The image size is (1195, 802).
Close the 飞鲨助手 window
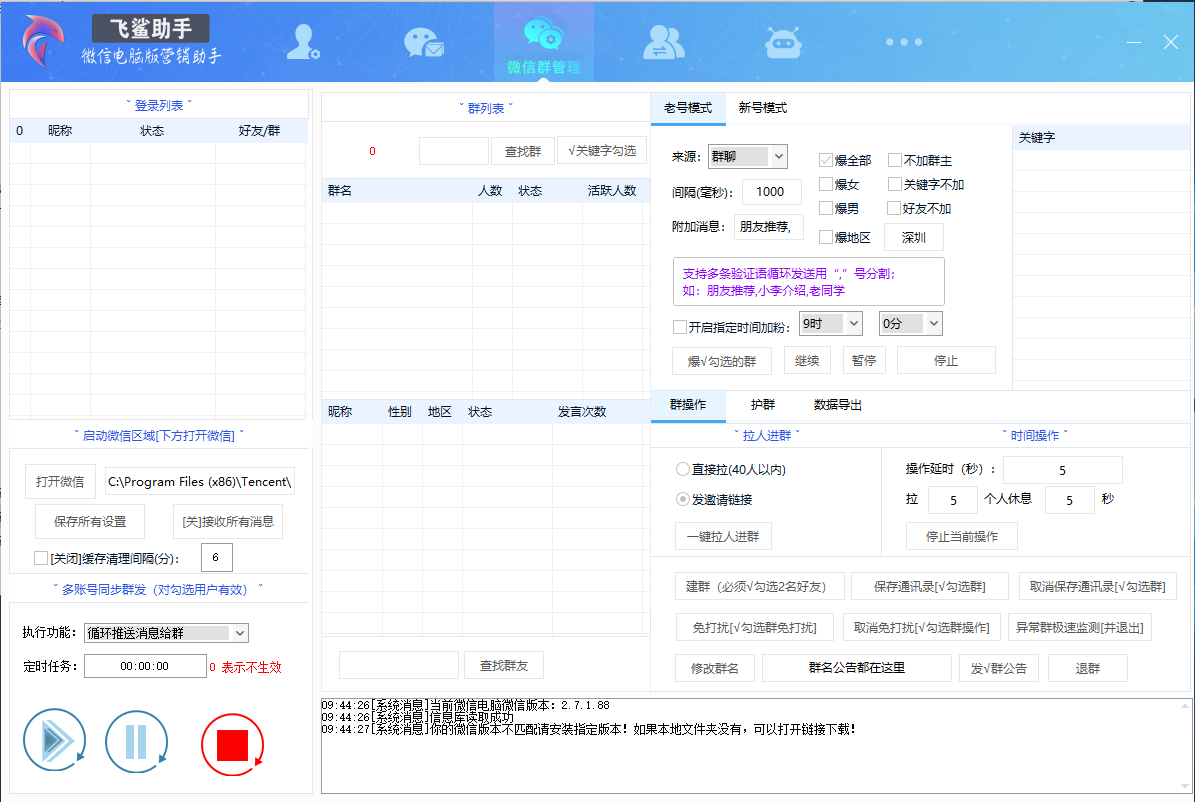coord(1171,42)
